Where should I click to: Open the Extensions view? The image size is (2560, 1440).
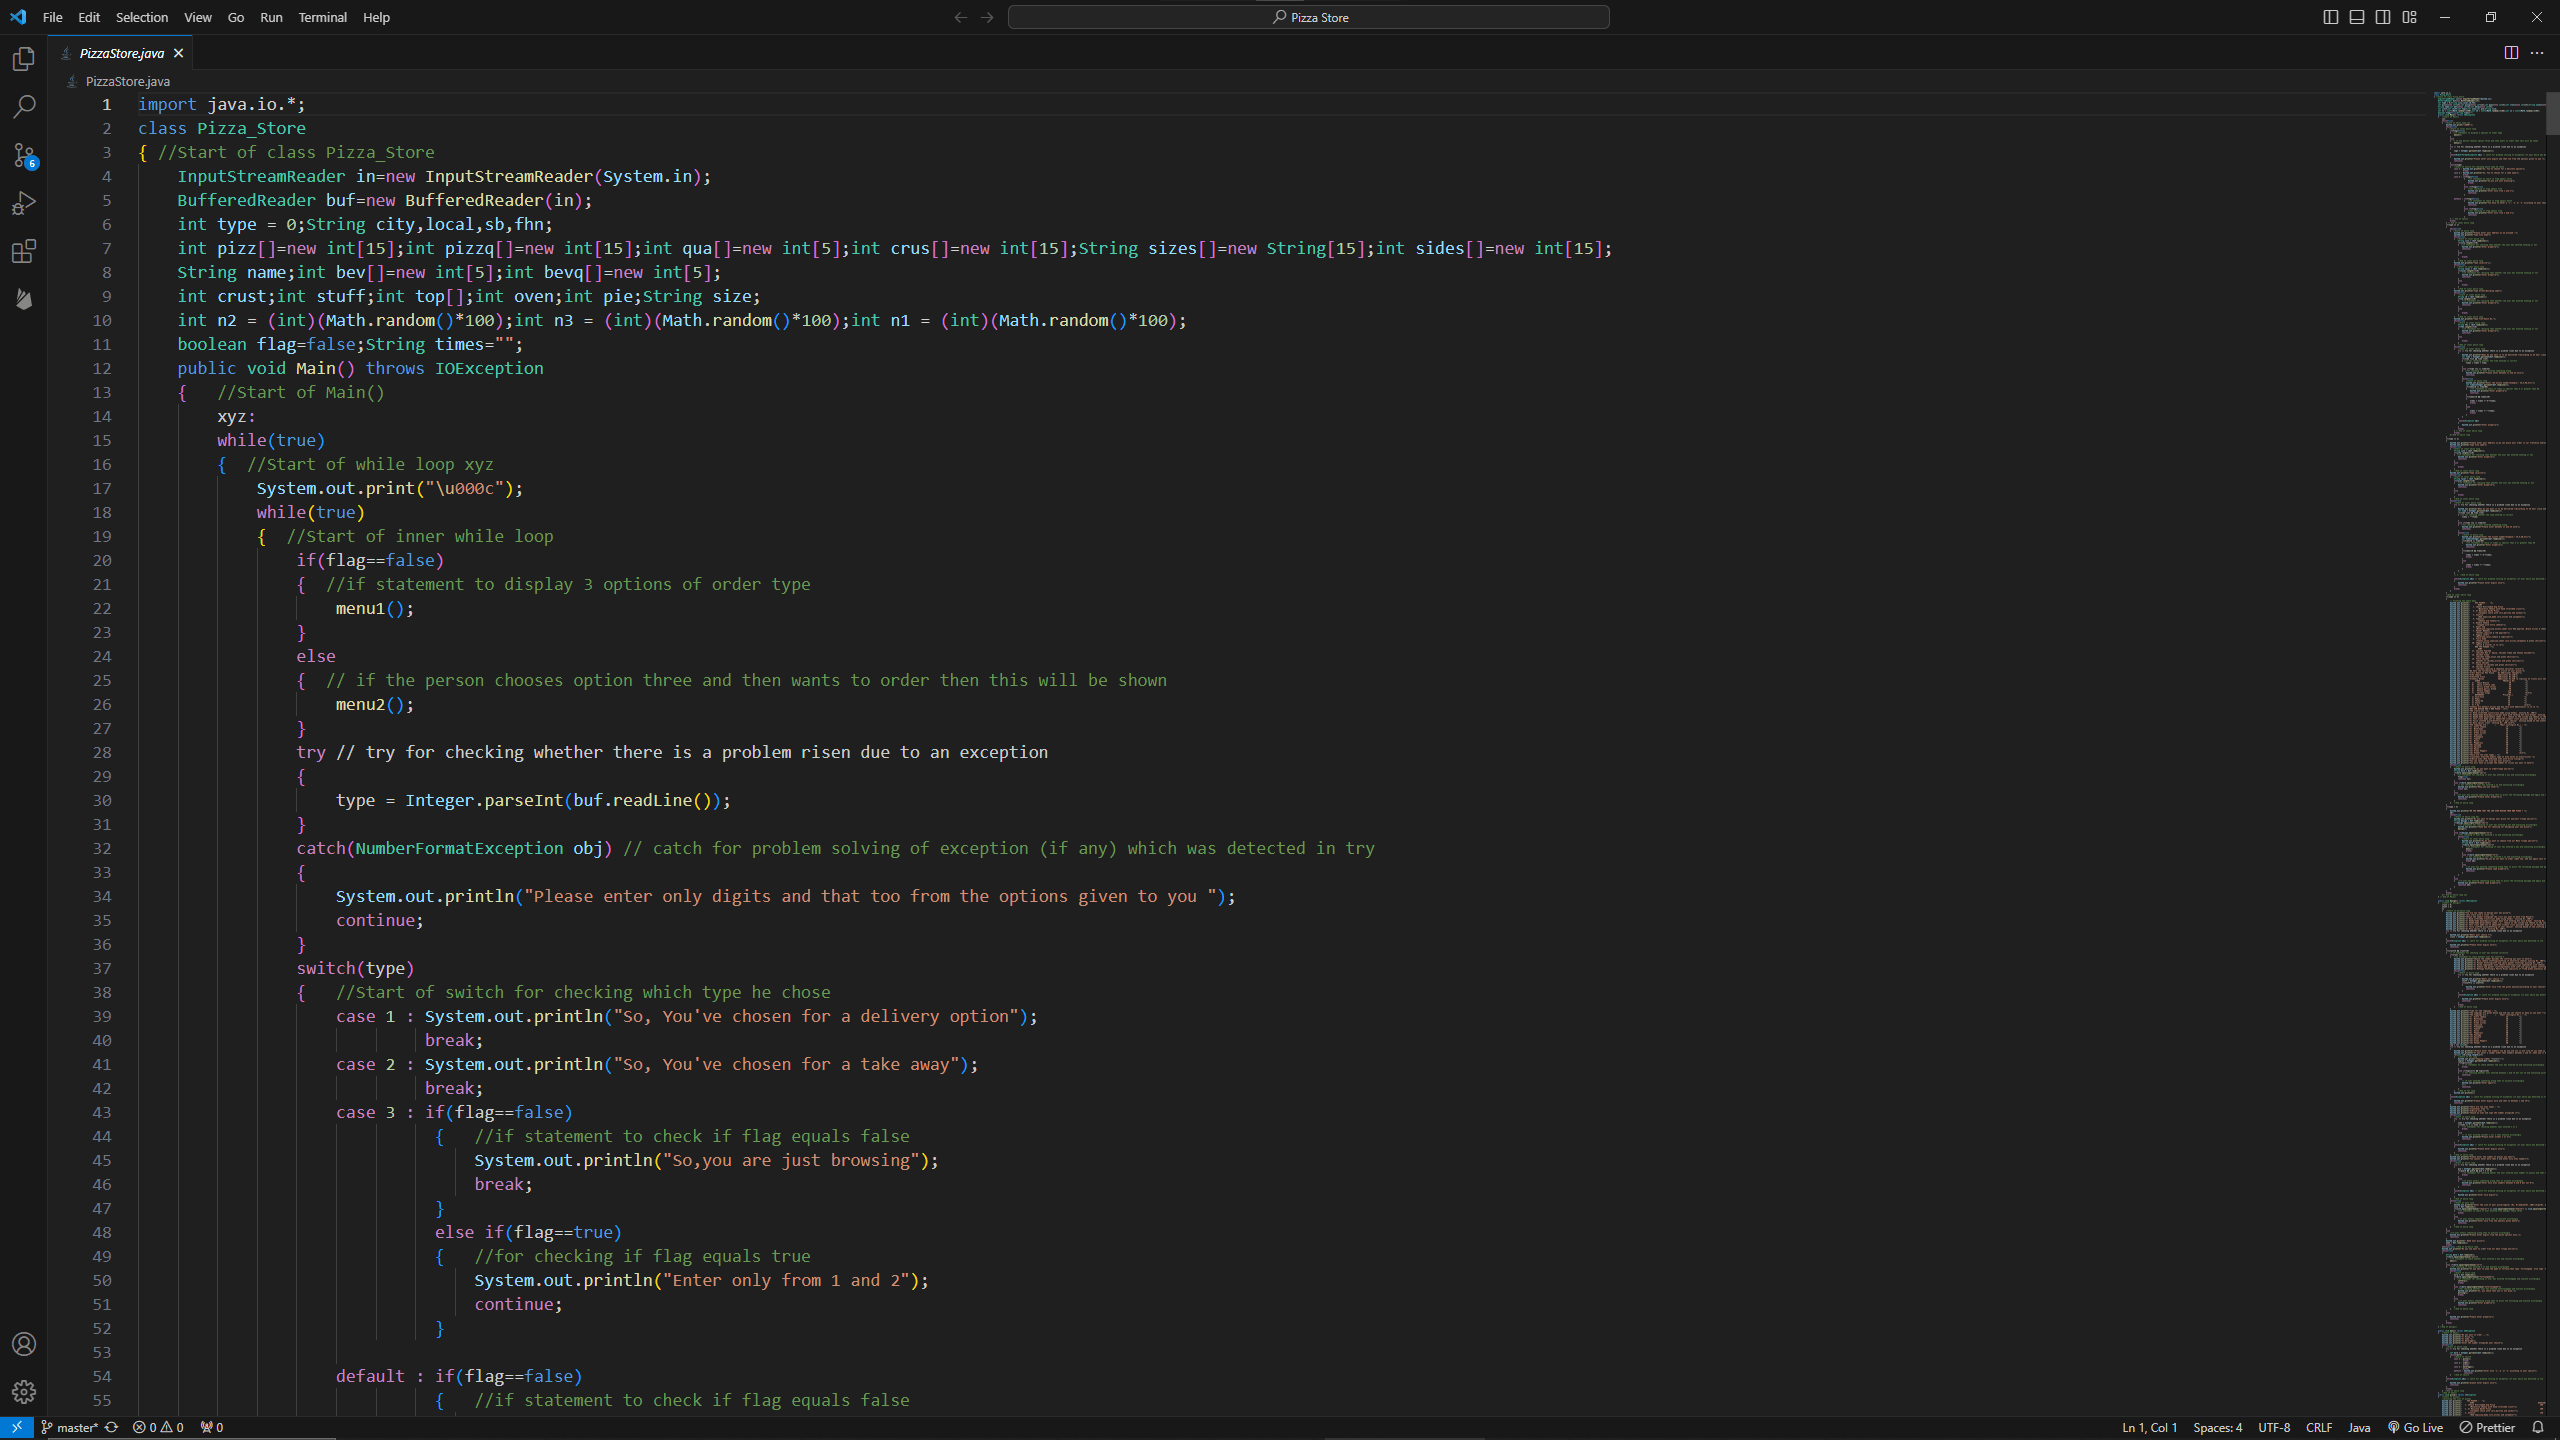coord(24,251)
